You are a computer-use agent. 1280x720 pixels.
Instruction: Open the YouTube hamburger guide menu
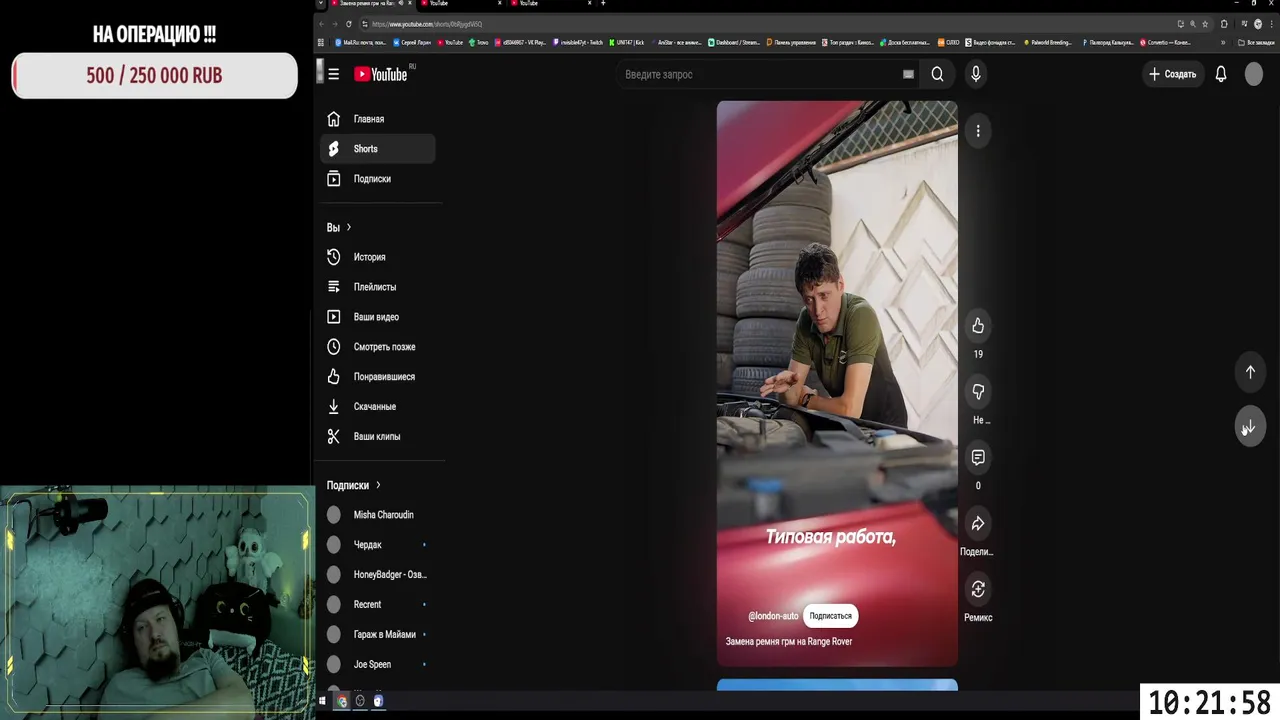pyautogui.click(x=333, y=74)
